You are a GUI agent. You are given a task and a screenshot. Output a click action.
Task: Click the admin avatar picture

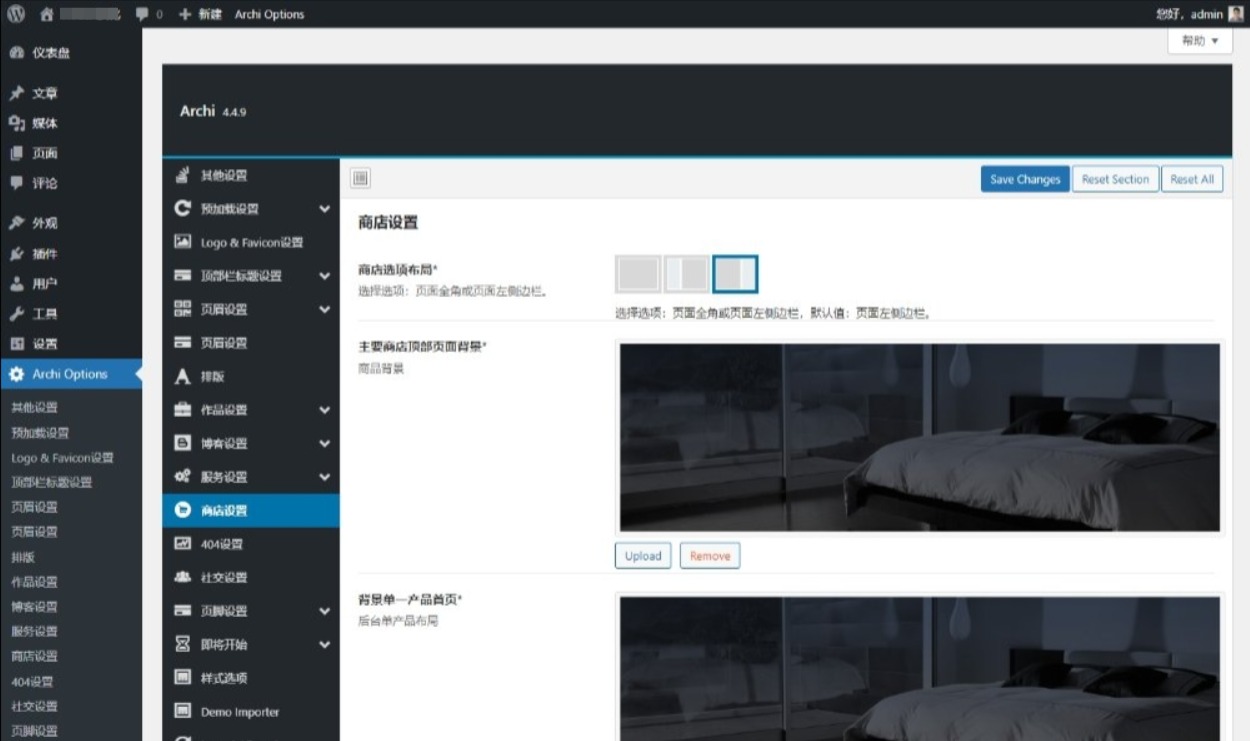click(x=1236, y=14)
